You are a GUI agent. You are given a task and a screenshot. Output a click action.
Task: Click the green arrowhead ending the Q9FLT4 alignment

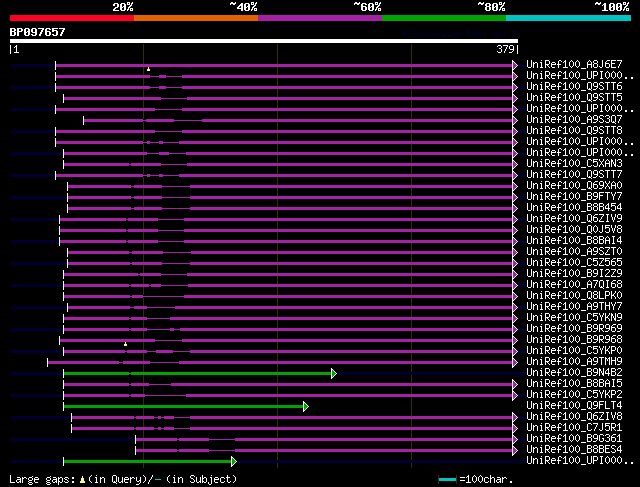[x=306, y=407]
